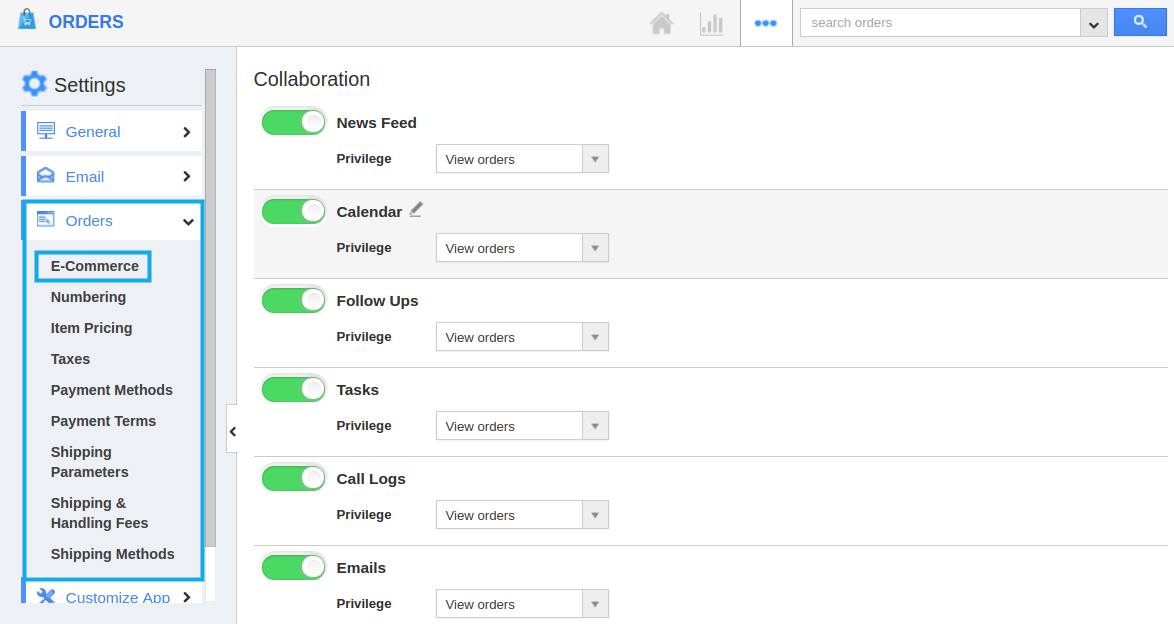
Task: Click the Customize App tools icon
Action: coord(46,596)
